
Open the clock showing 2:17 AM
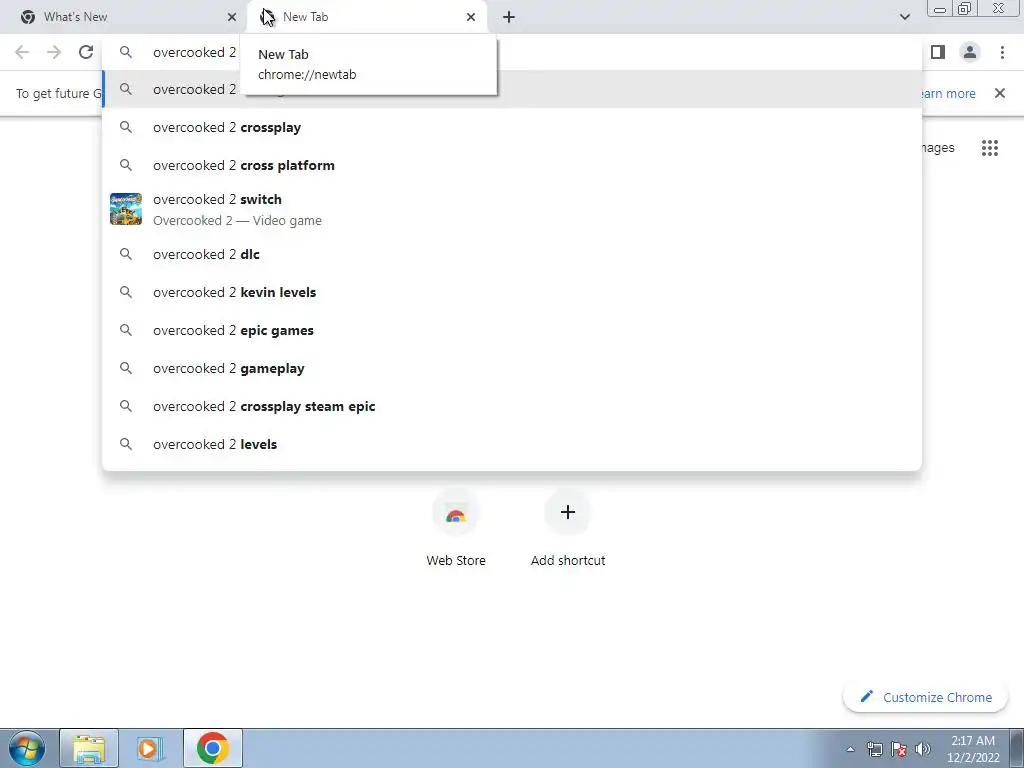point(973,749)
